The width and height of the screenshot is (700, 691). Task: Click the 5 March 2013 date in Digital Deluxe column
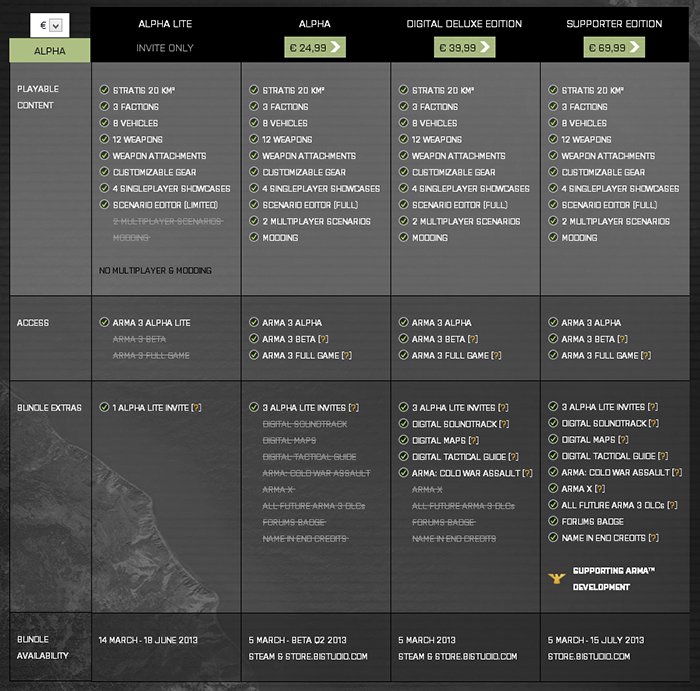427,640
